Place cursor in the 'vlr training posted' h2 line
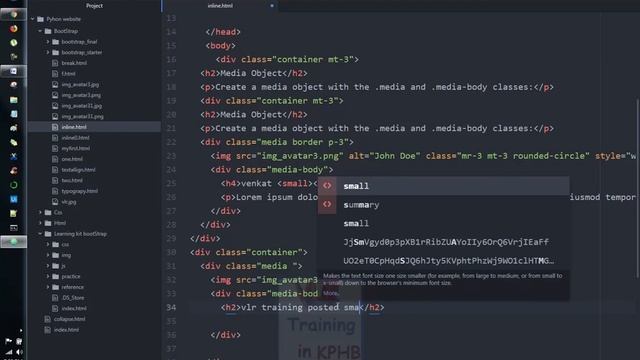 tap(302, 307)
